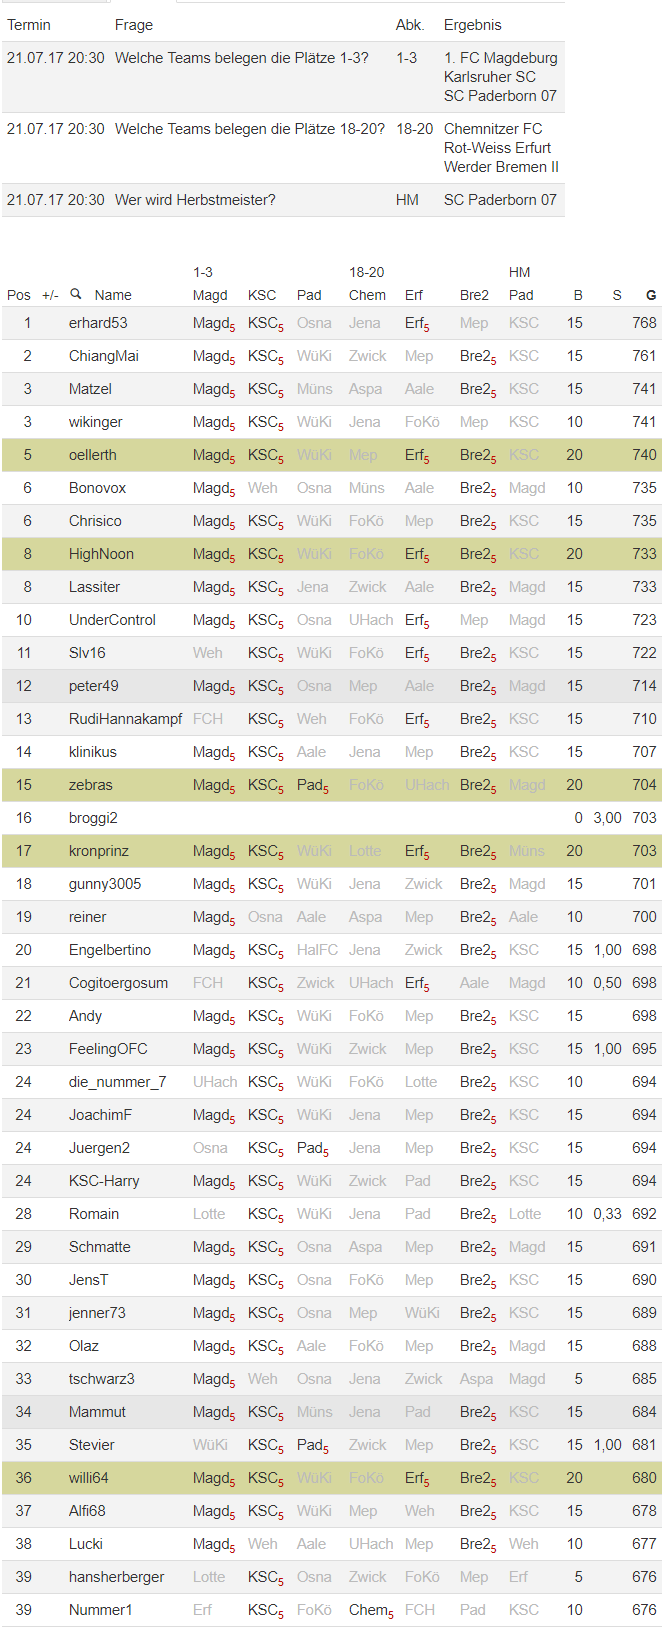Image resolution: width=666 pixels, height=1629 pixels.
Task: Click the Herbstmeister question row
Action: 195,200
